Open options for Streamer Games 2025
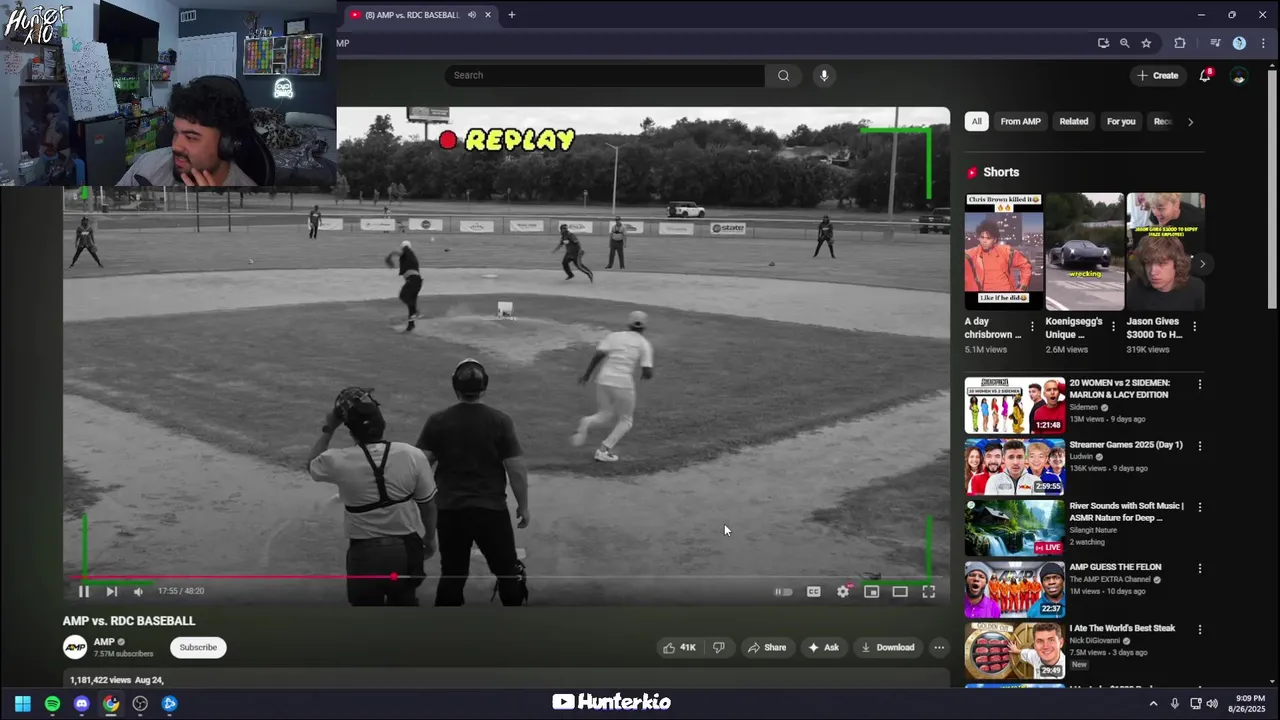 pyautogui.click(x=1200, y=445)
